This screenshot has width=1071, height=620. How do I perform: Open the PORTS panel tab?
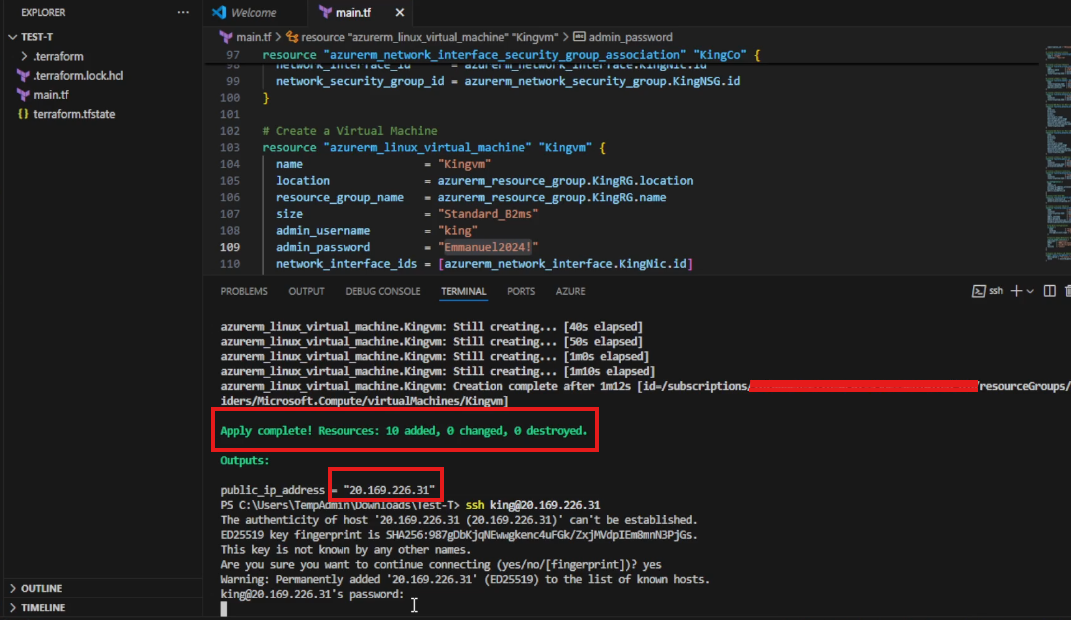520,291
